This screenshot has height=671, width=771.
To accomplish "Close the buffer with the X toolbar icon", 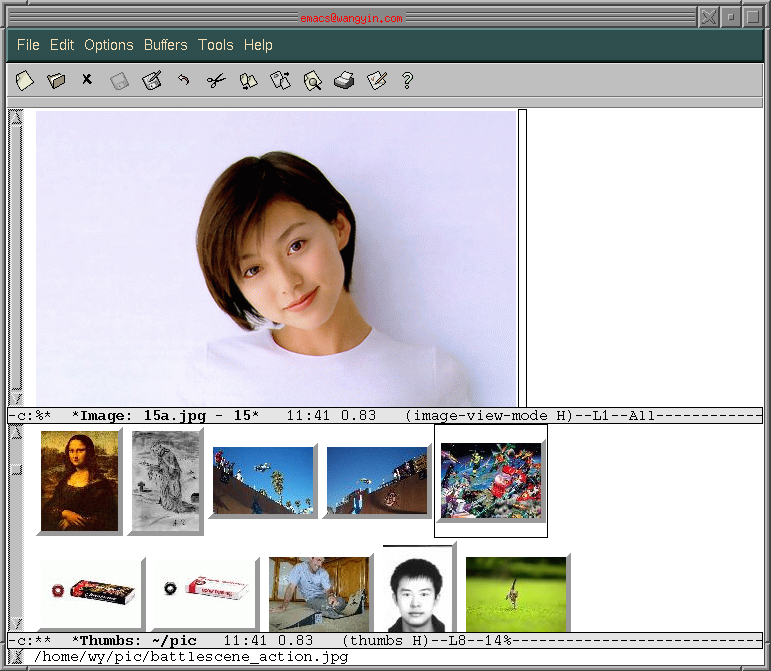I will pyautogui.click(x=87, y=79).
